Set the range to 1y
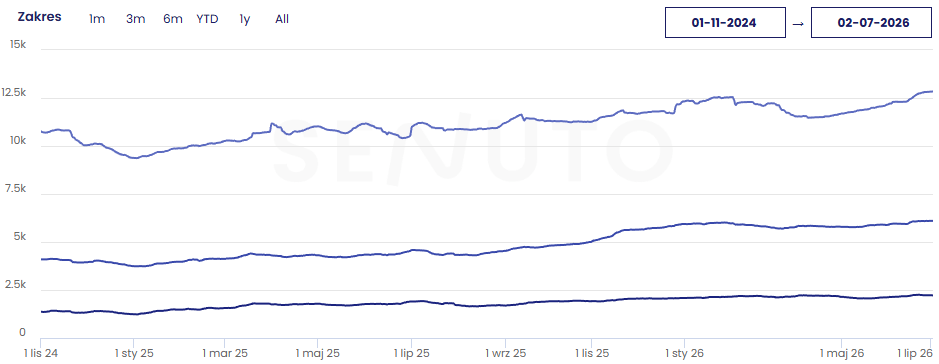The width and height of the screenshot is (939, 364). coord(244,19)
